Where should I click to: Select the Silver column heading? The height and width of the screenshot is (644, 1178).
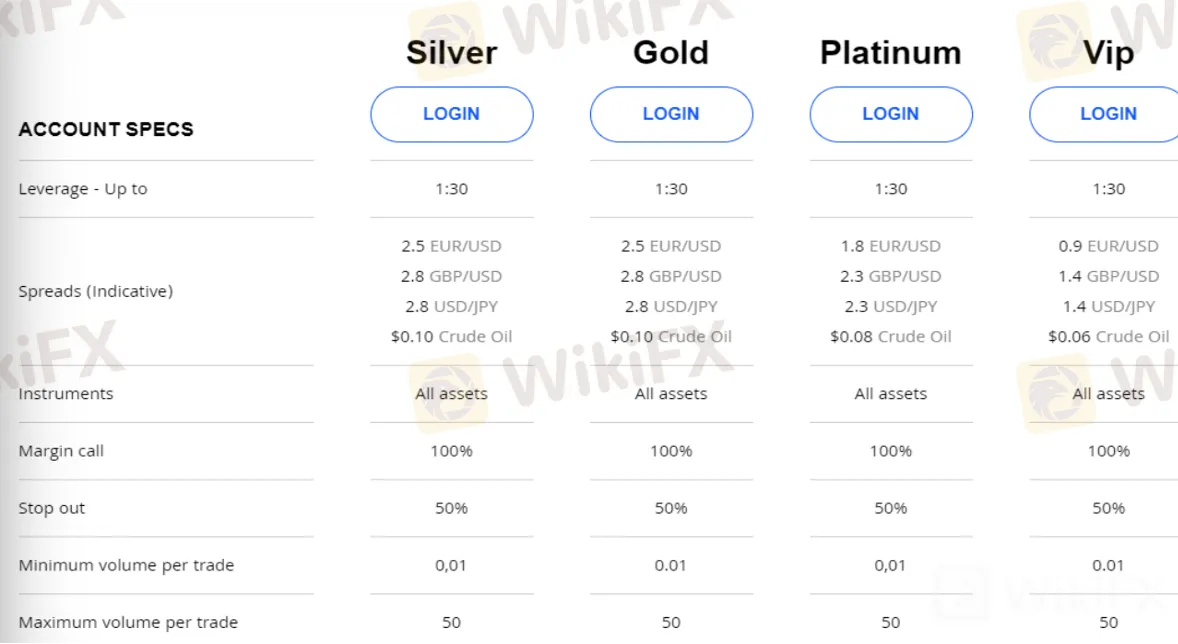452,53
